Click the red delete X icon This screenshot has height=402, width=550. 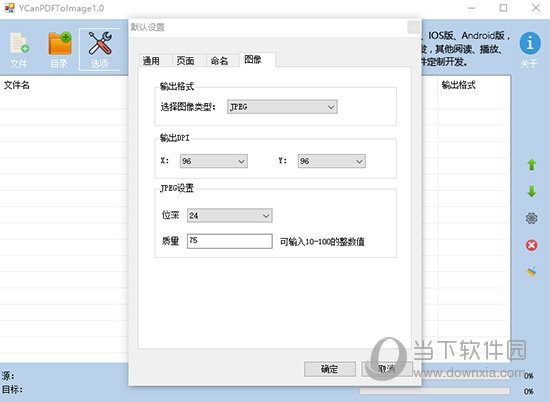click(531, 245)
